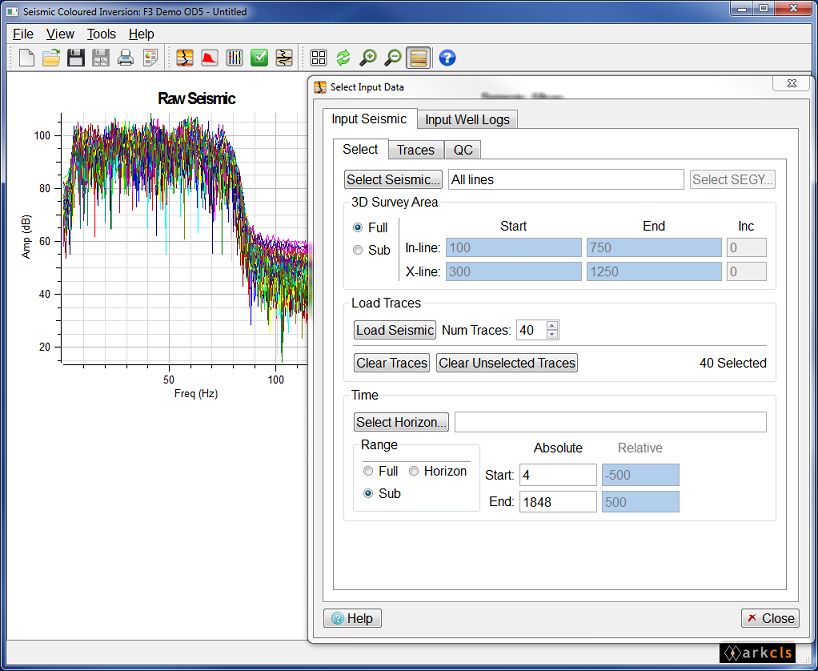The width and height of the screenshot is (818, 671).
Task: Open a session with the folder icon
Action: pos(51,58)
